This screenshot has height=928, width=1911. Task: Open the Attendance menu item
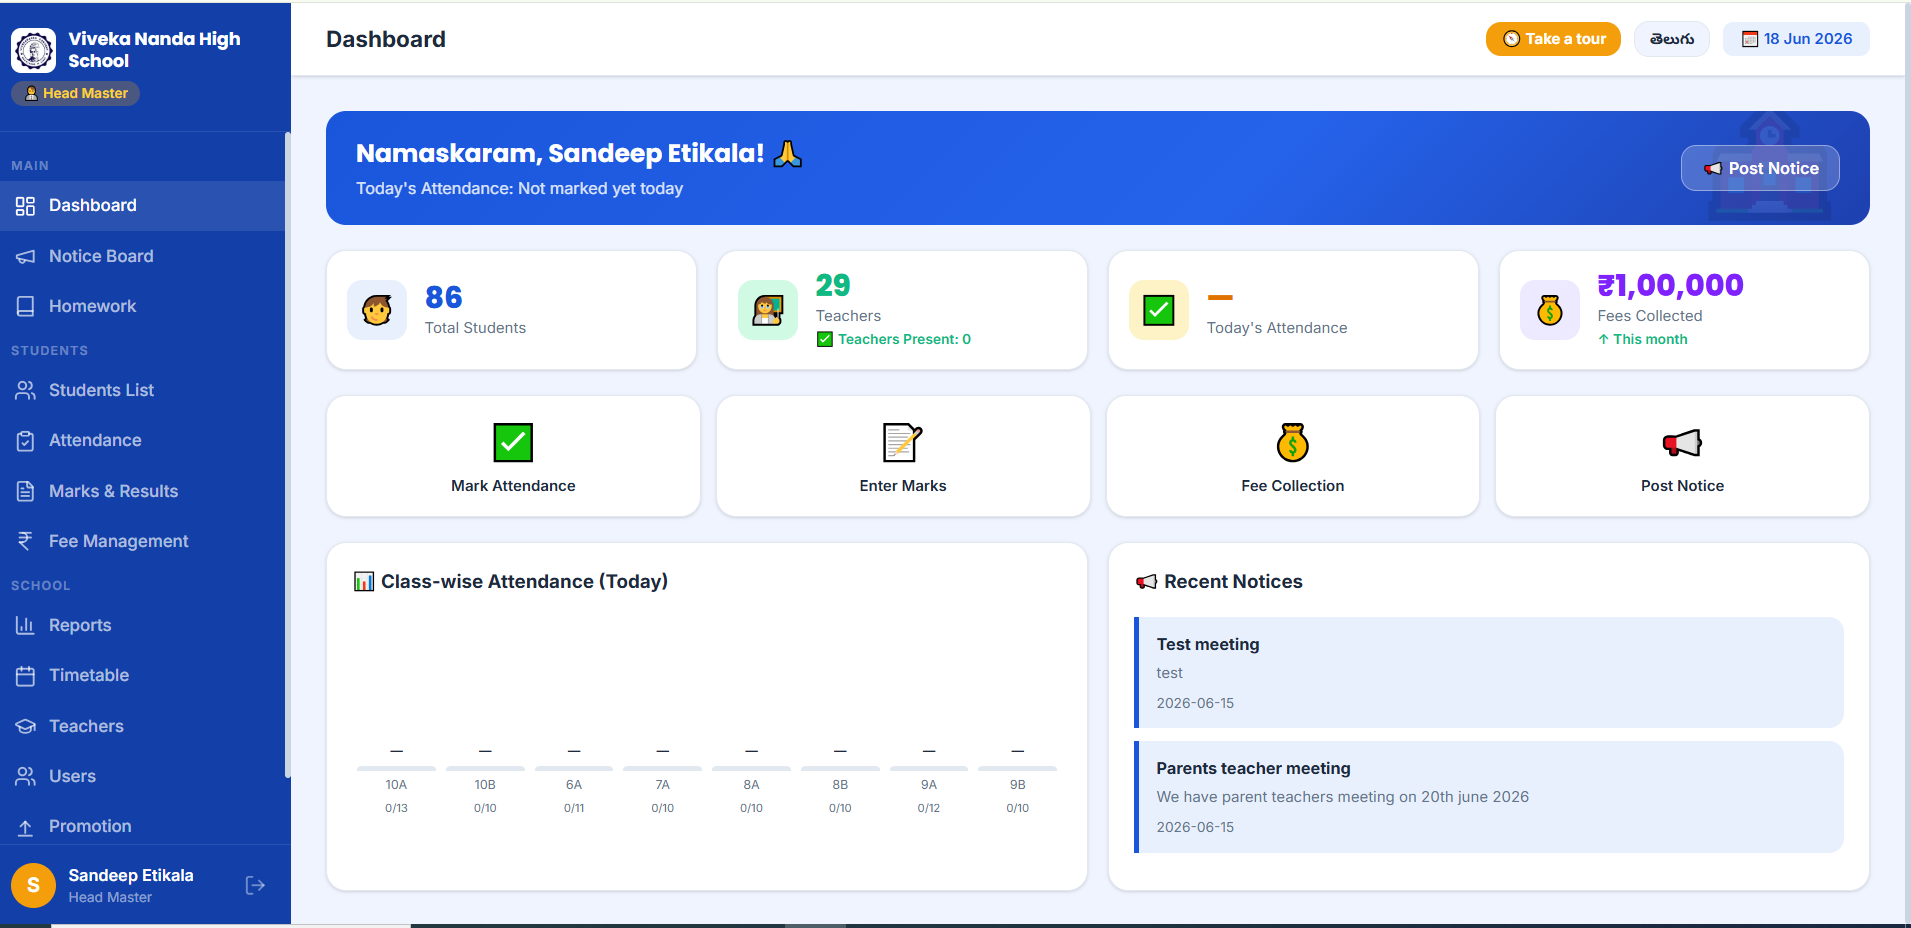pyautogui.click(x=142, y=441)
